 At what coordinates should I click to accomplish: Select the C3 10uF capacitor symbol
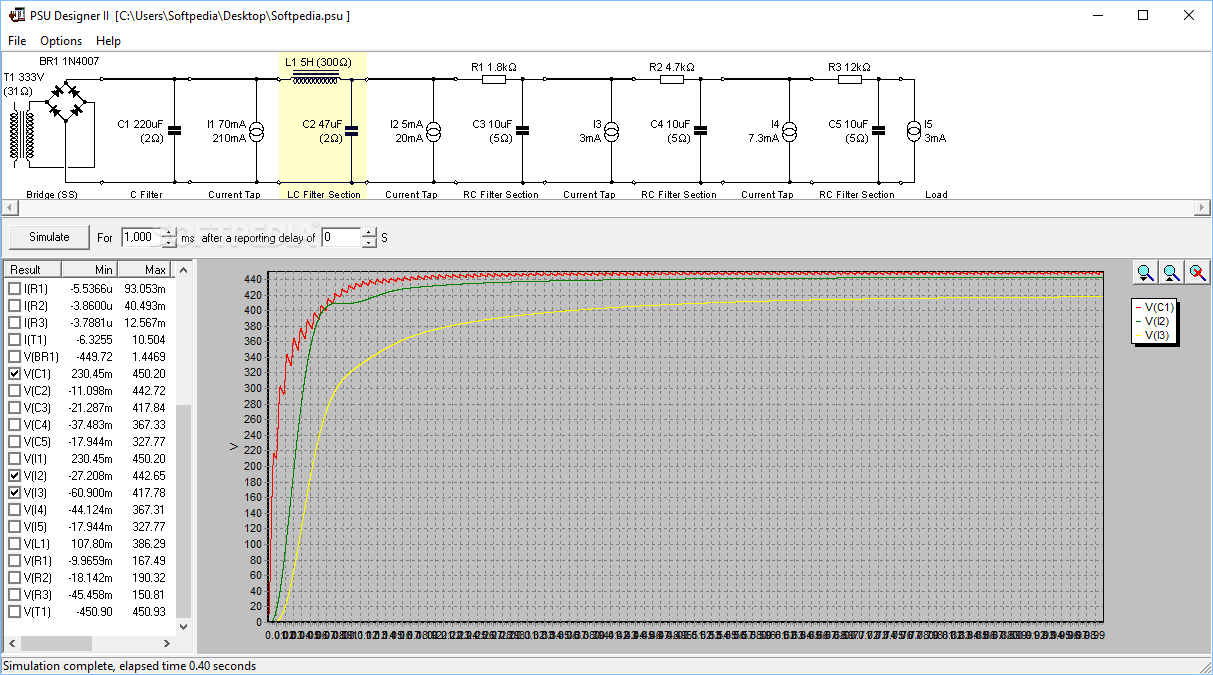tap(522, 129)
